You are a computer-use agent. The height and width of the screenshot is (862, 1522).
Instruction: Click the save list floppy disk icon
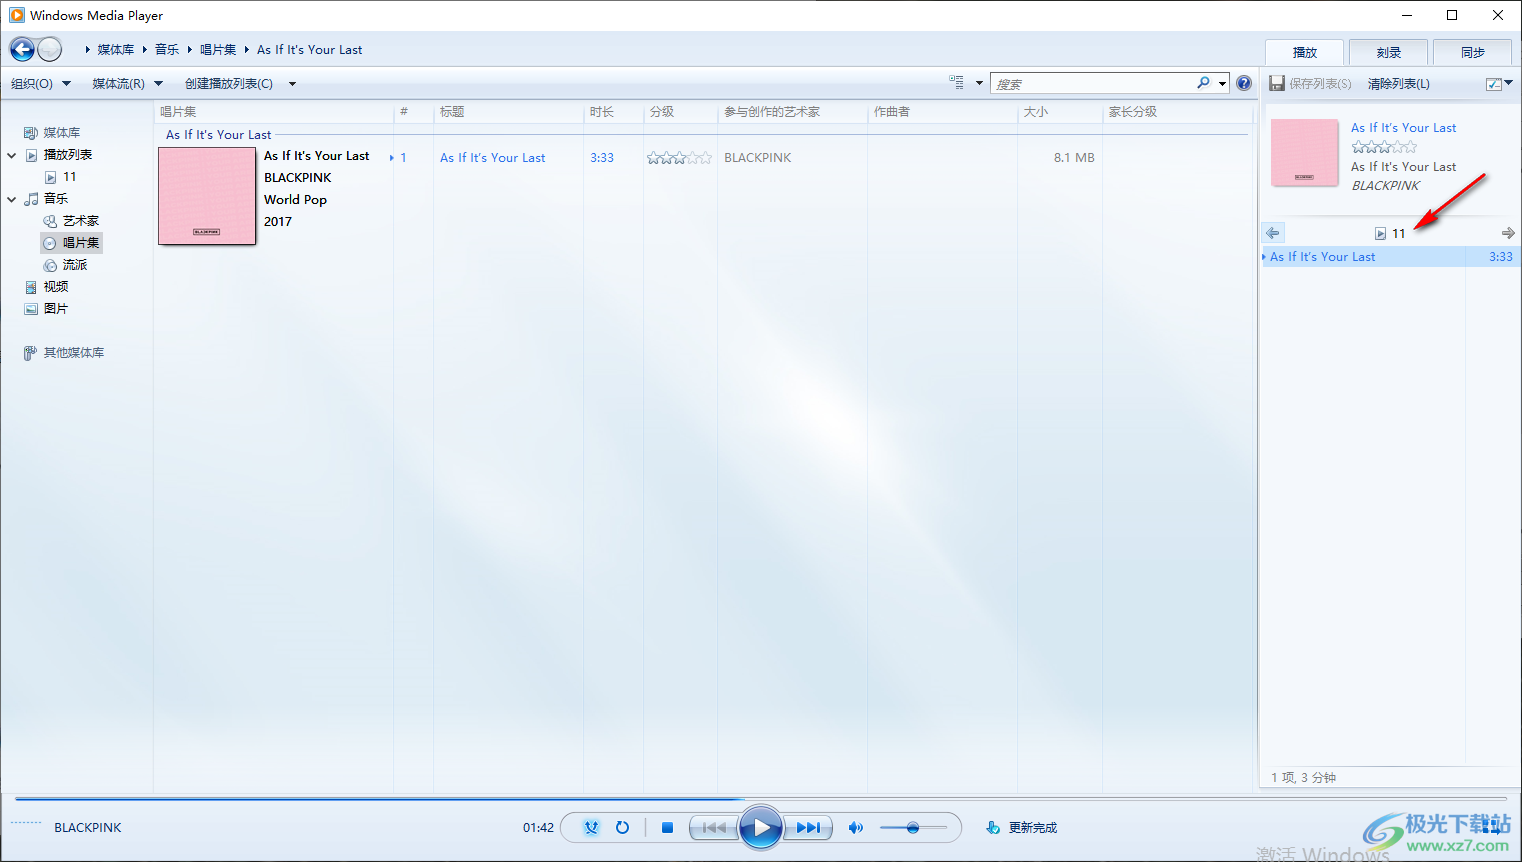pos(1277,84)
